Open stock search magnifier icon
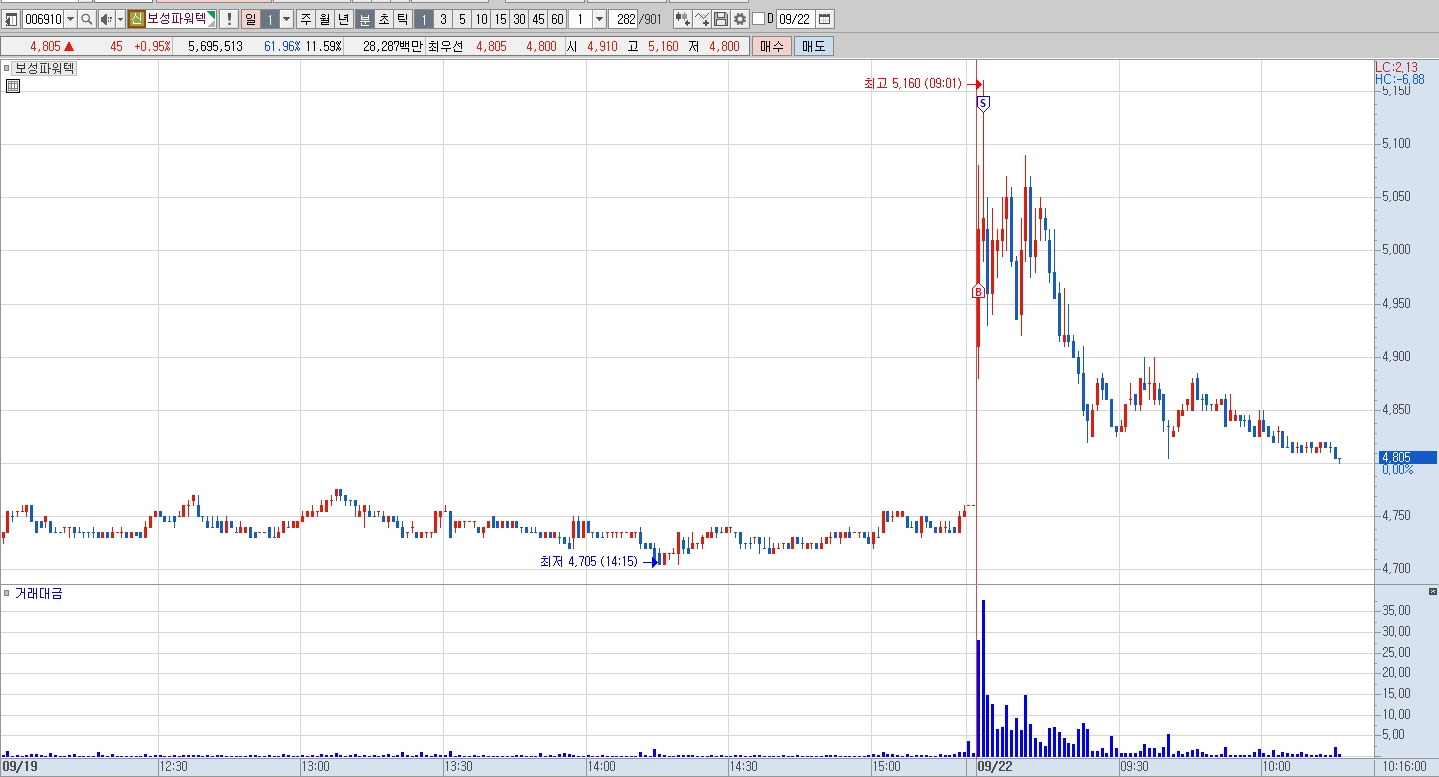The height and width of the screenshot is (777, 1439). click(x=86, y=19)
